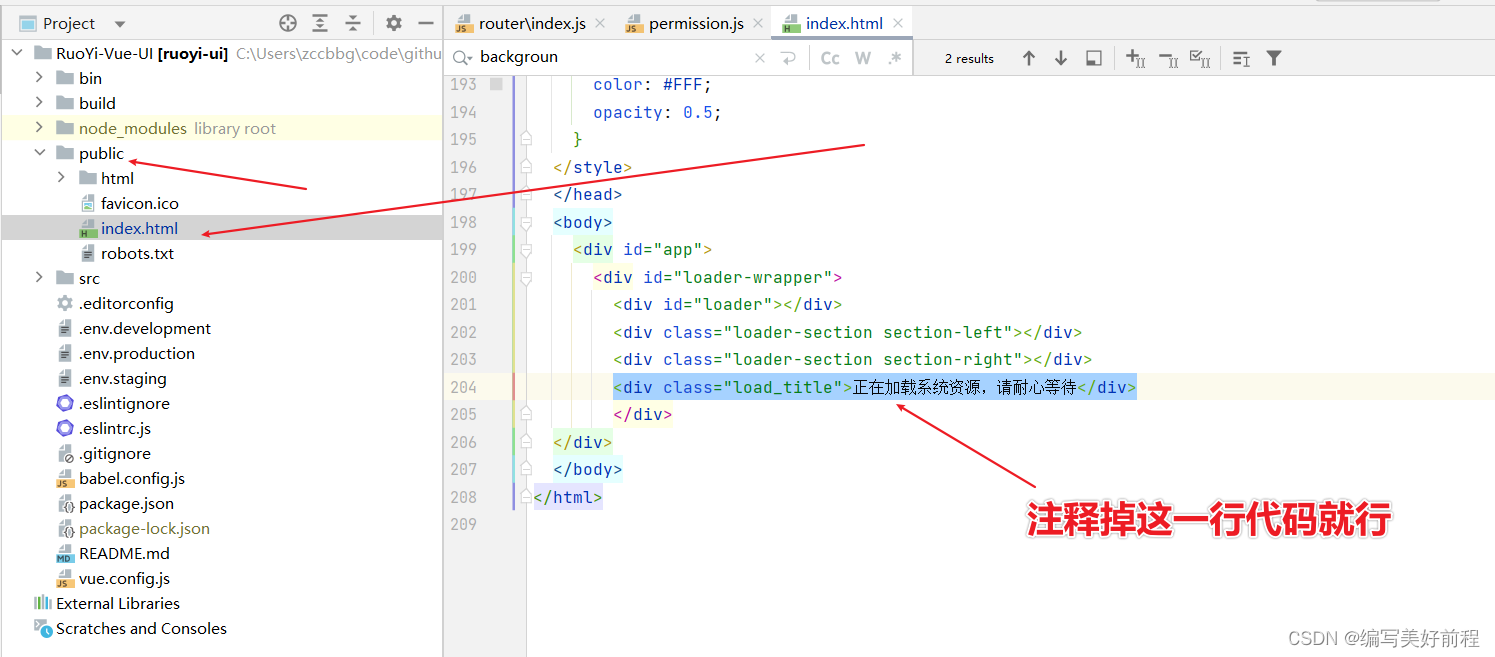This screenshot has height=657, width=1495.
Task: Open results in Find window
Action: [1094, 58]
